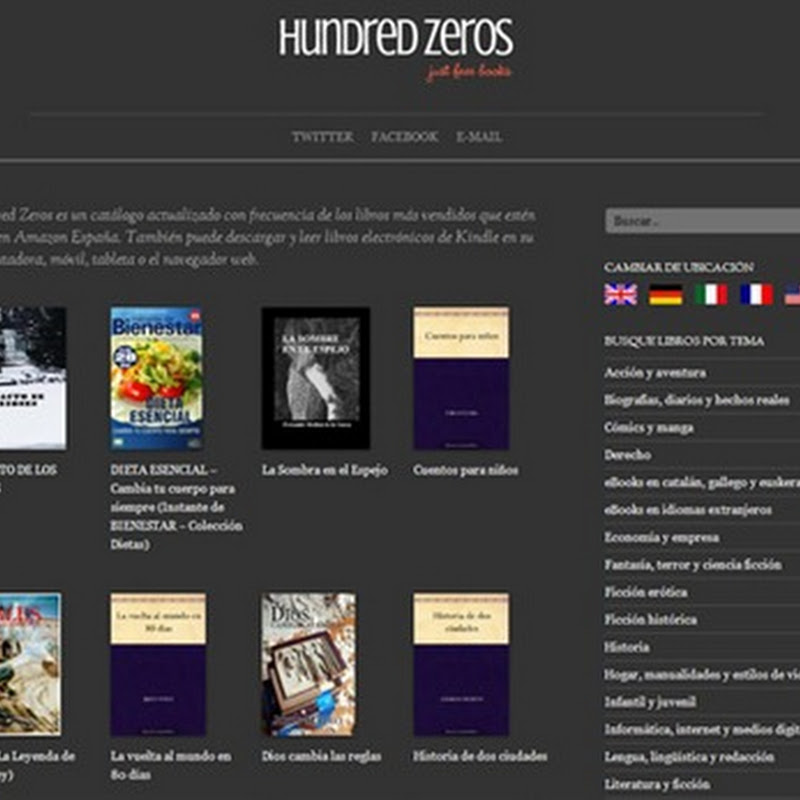
Task: Browse Fantasía, terror y ciencia ficción
Action: point(693,565)
